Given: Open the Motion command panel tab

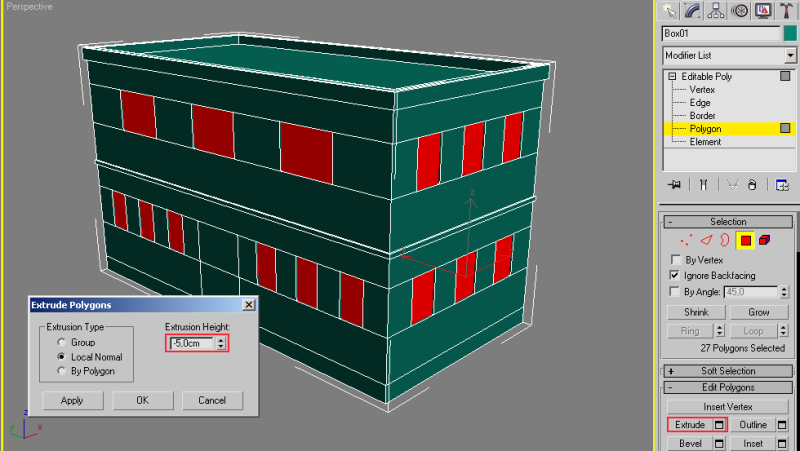Looking at the screenshot, I should click(740, 10).
